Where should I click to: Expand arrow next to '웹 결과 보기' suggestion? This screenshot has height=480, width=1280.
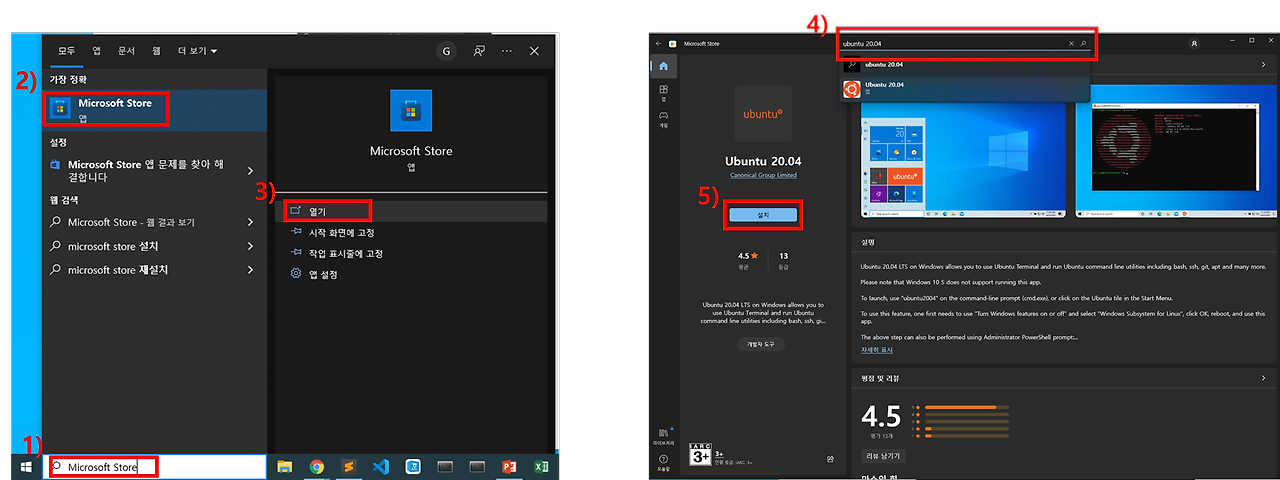pos(250,222)
